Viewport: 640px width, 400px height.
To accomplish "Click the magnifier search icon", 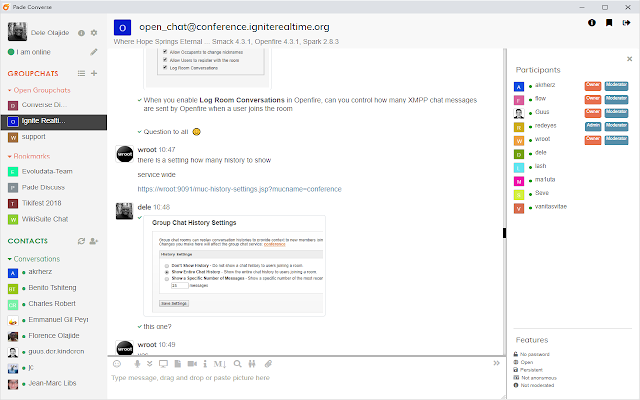I will coord(237,364).
